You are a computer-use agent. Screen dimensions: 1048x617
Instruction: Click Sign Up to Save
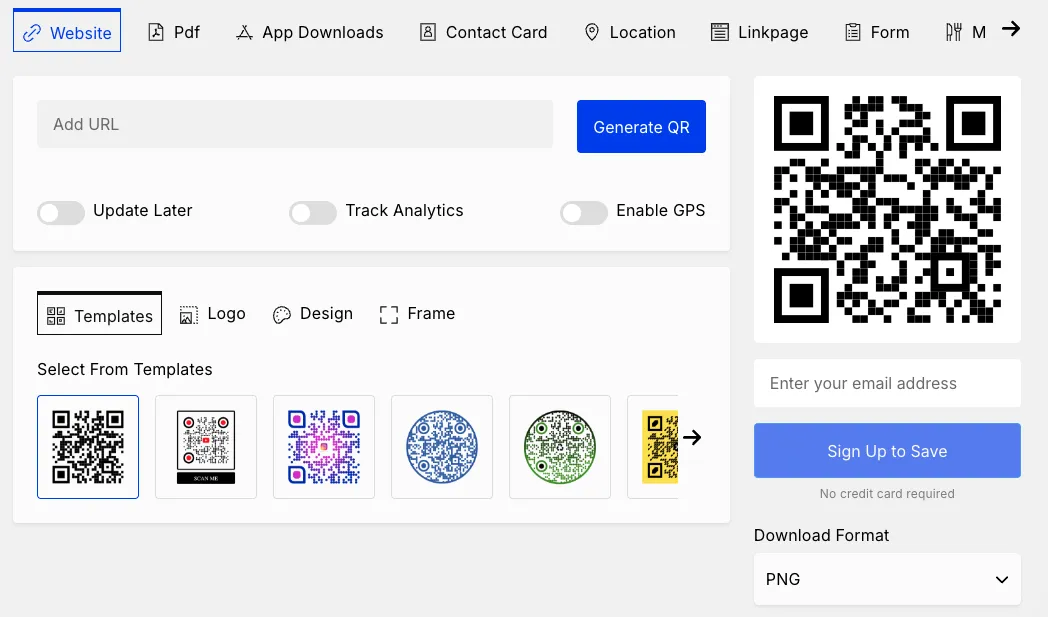click(886, 450)
